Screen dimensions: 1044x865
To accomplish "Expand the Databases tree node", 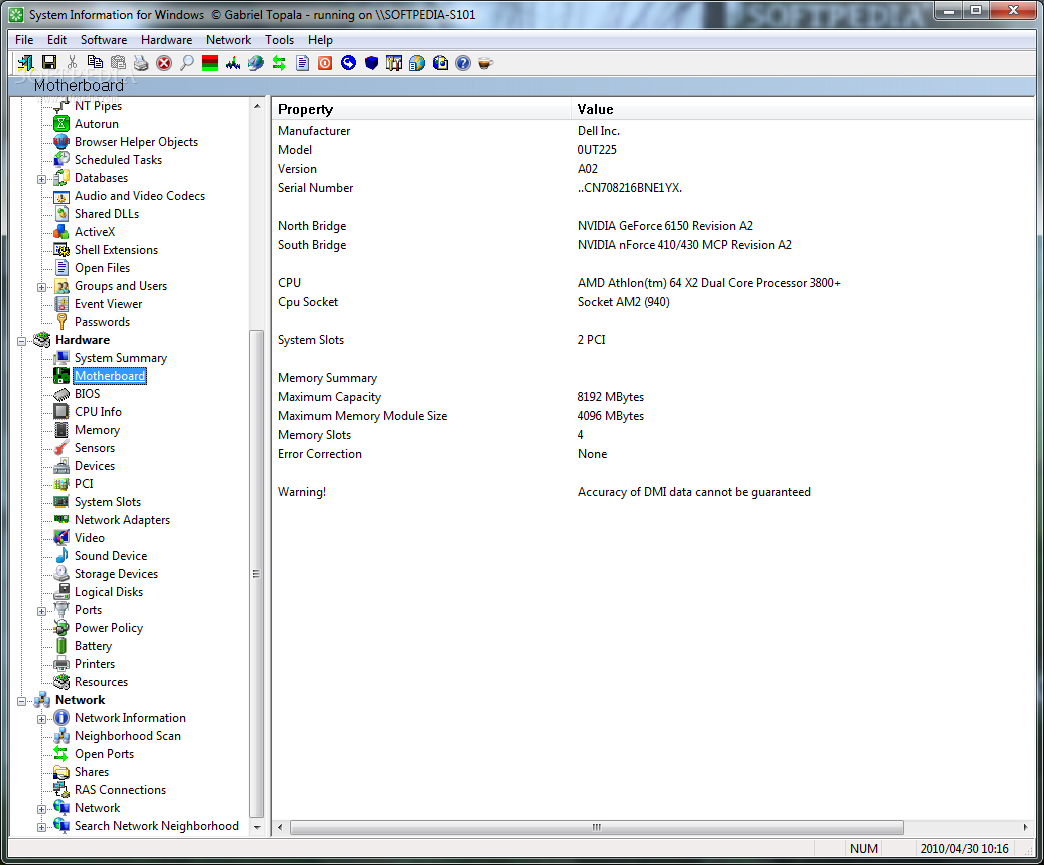I will point(41,179).
